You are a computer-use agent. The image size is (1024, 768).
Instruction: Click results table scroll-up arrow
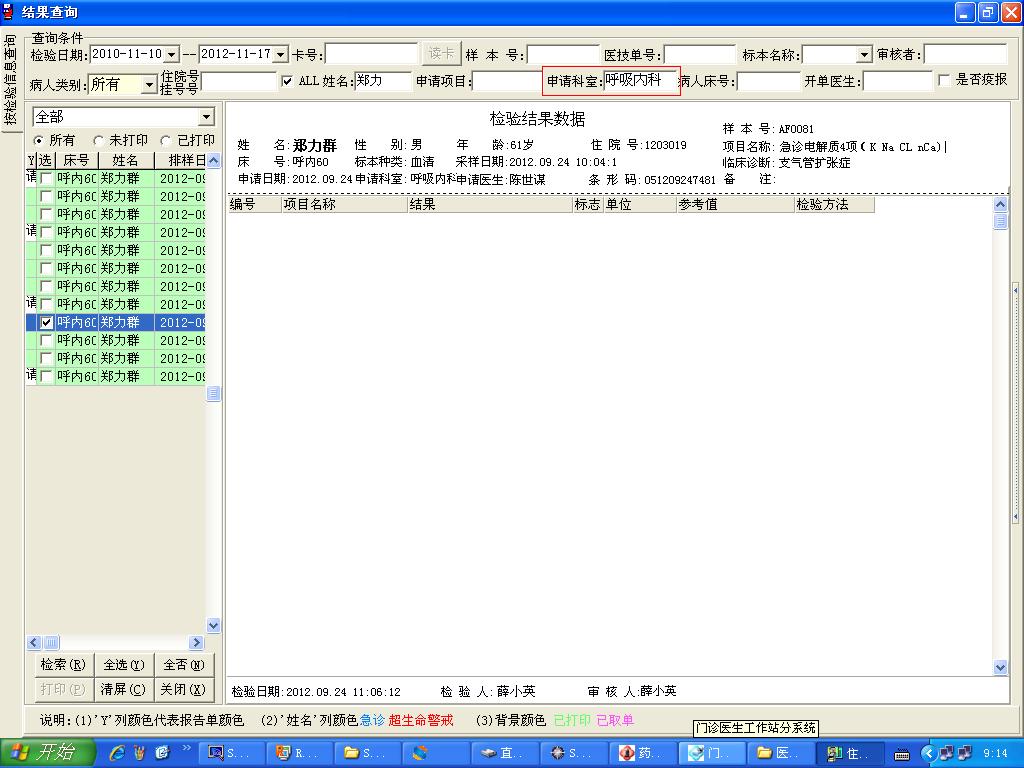point(1000,204)
